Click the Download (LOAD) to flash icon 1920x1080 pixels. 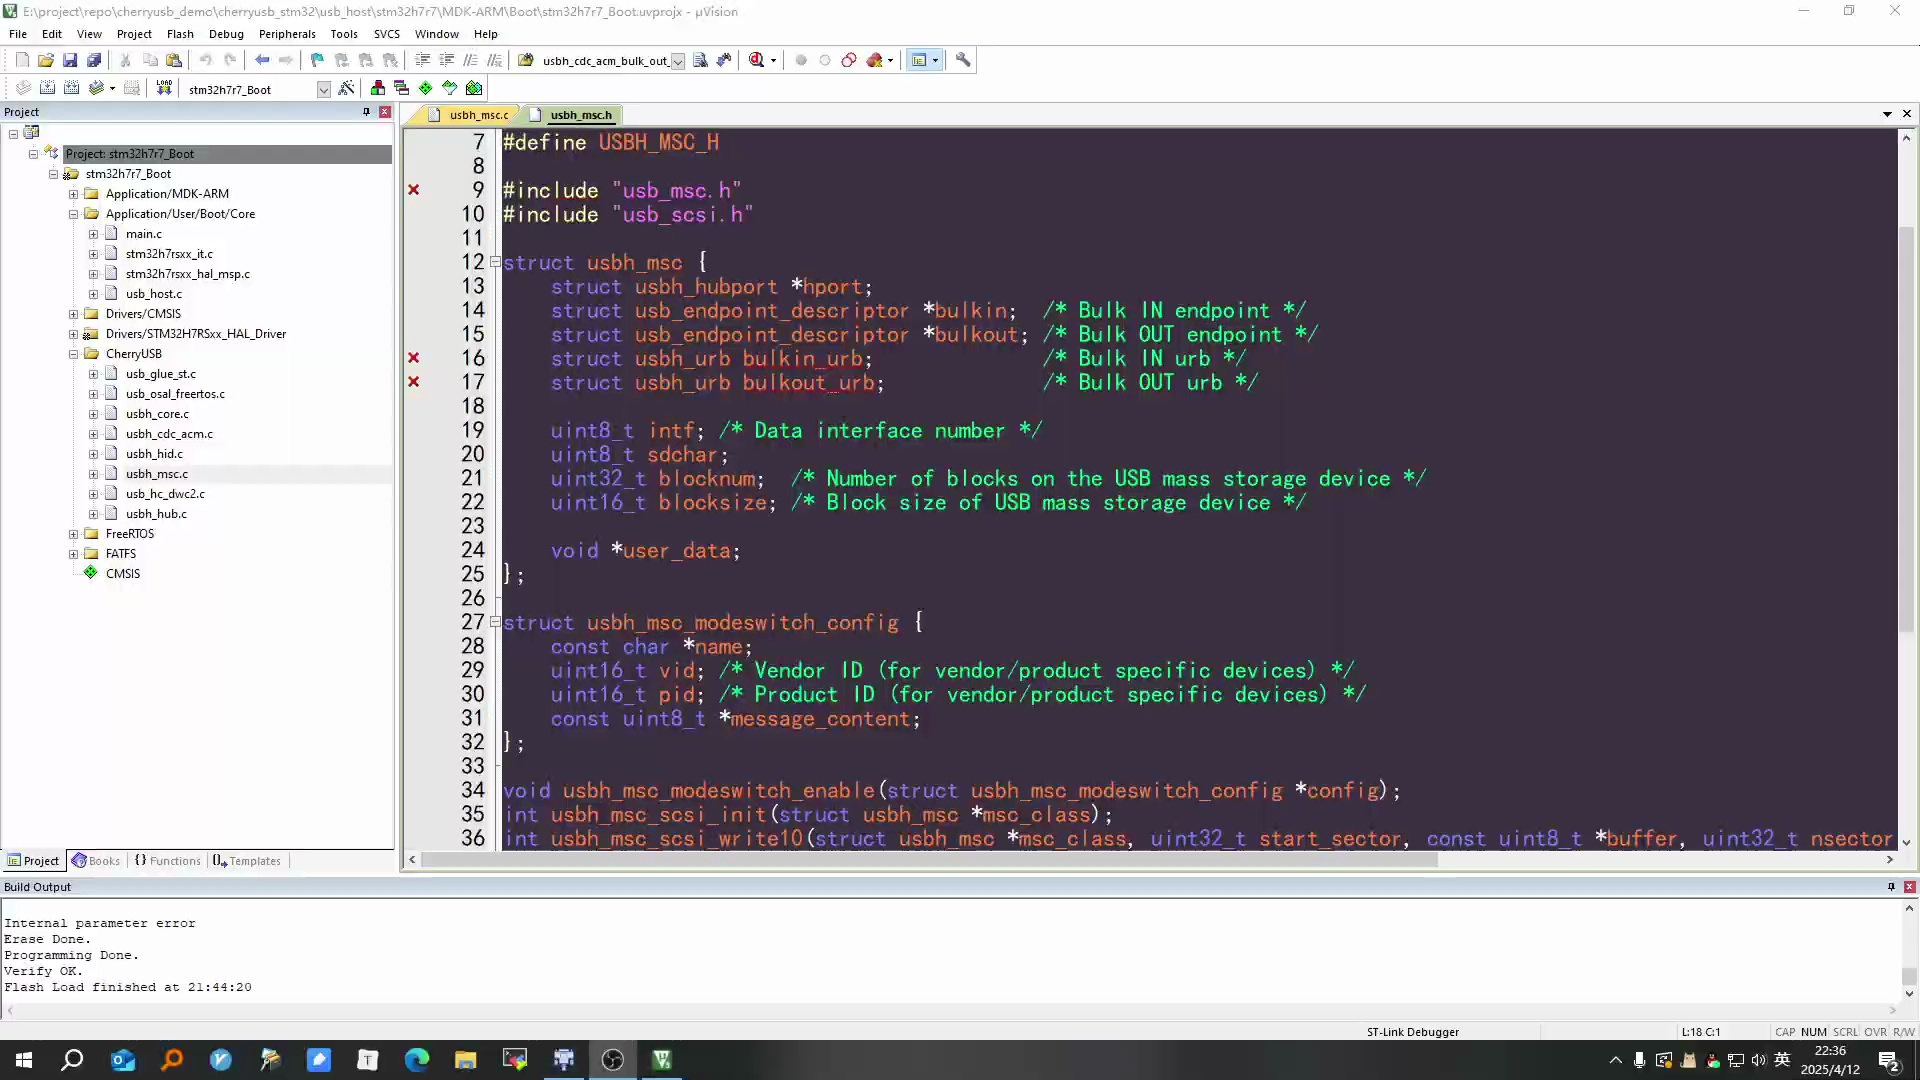tap(164, 88)
